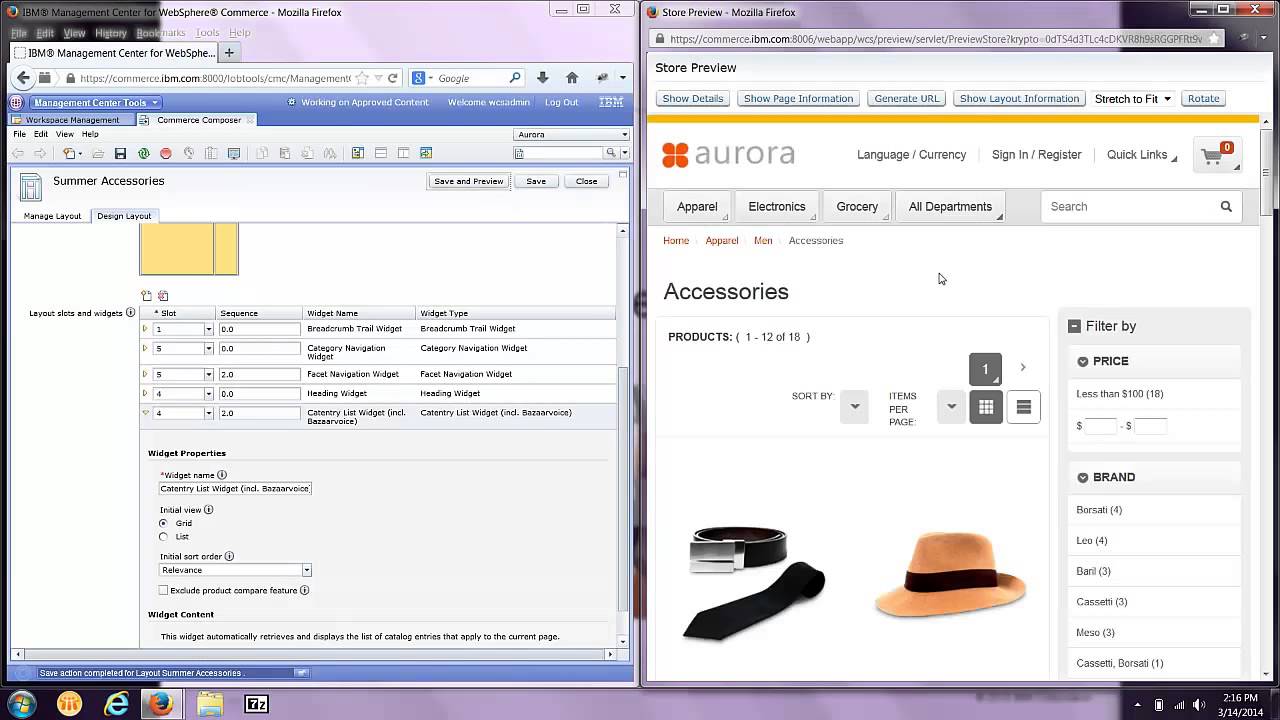Click the search button icon in Composer find box
This screenshot has width=1280, height=720.
tap(610, 153)
